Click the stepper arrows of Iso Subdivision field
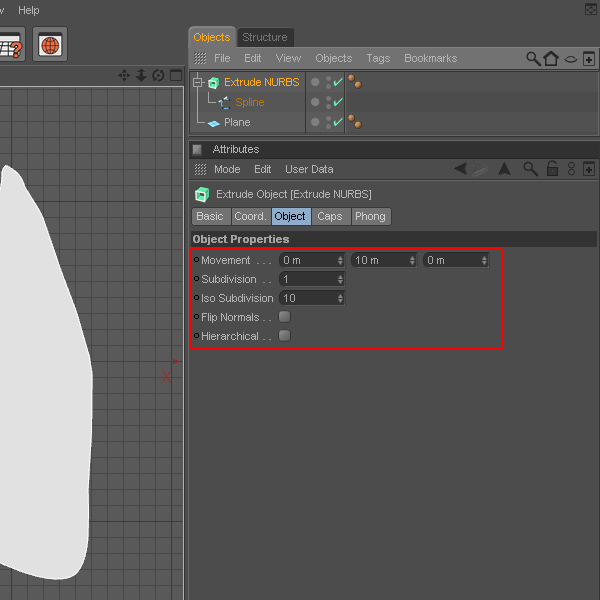Screen dimensions: 600x600 point(340,298)
